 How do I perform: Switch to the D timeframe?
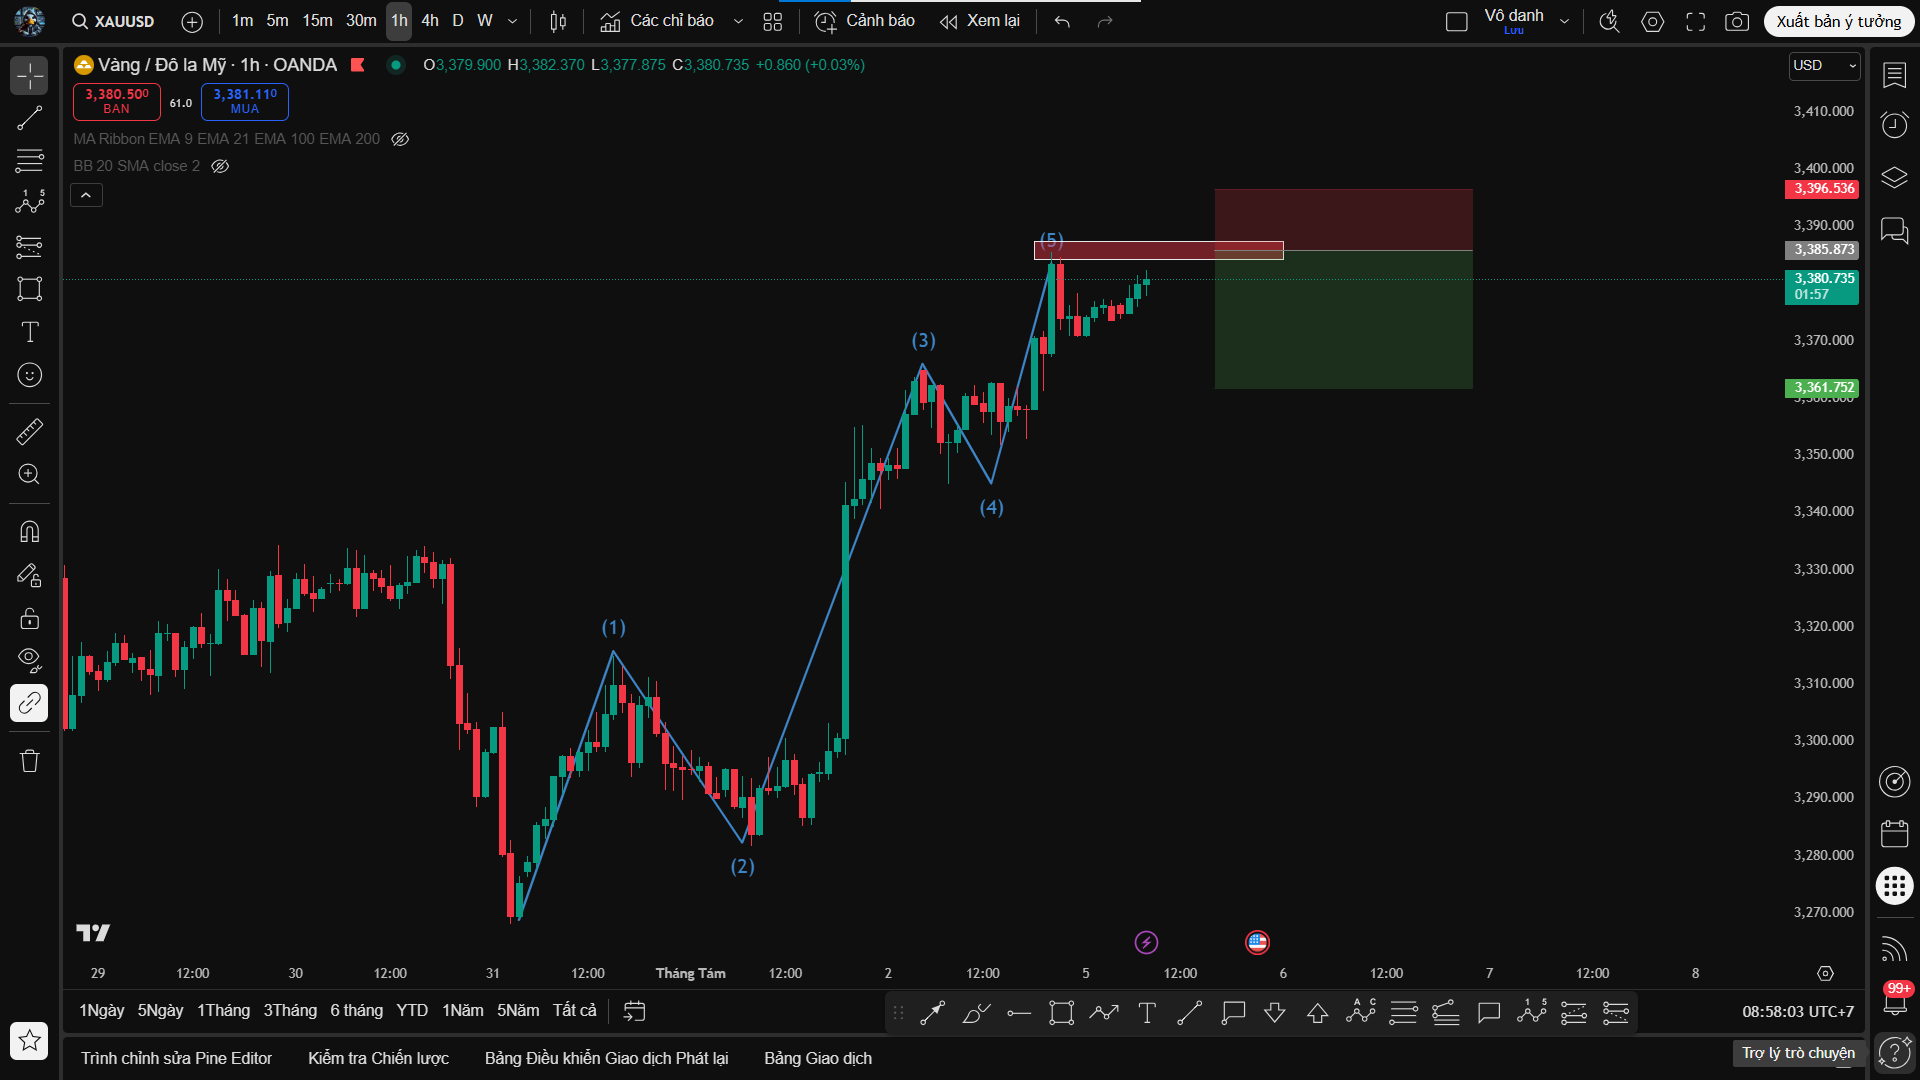pos(458,21)
